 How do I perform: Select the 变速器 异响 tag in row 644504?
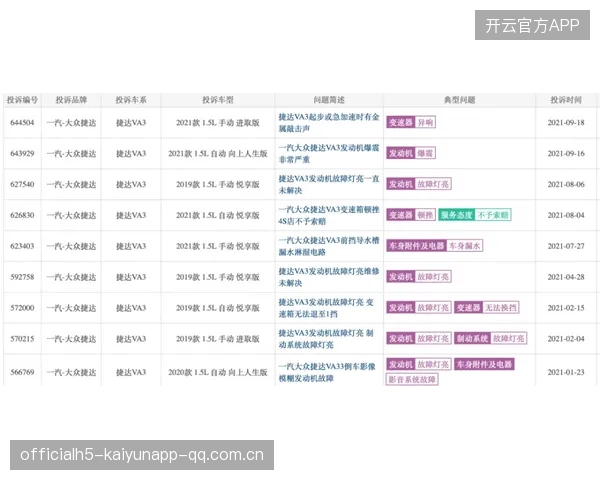(411, 122)
